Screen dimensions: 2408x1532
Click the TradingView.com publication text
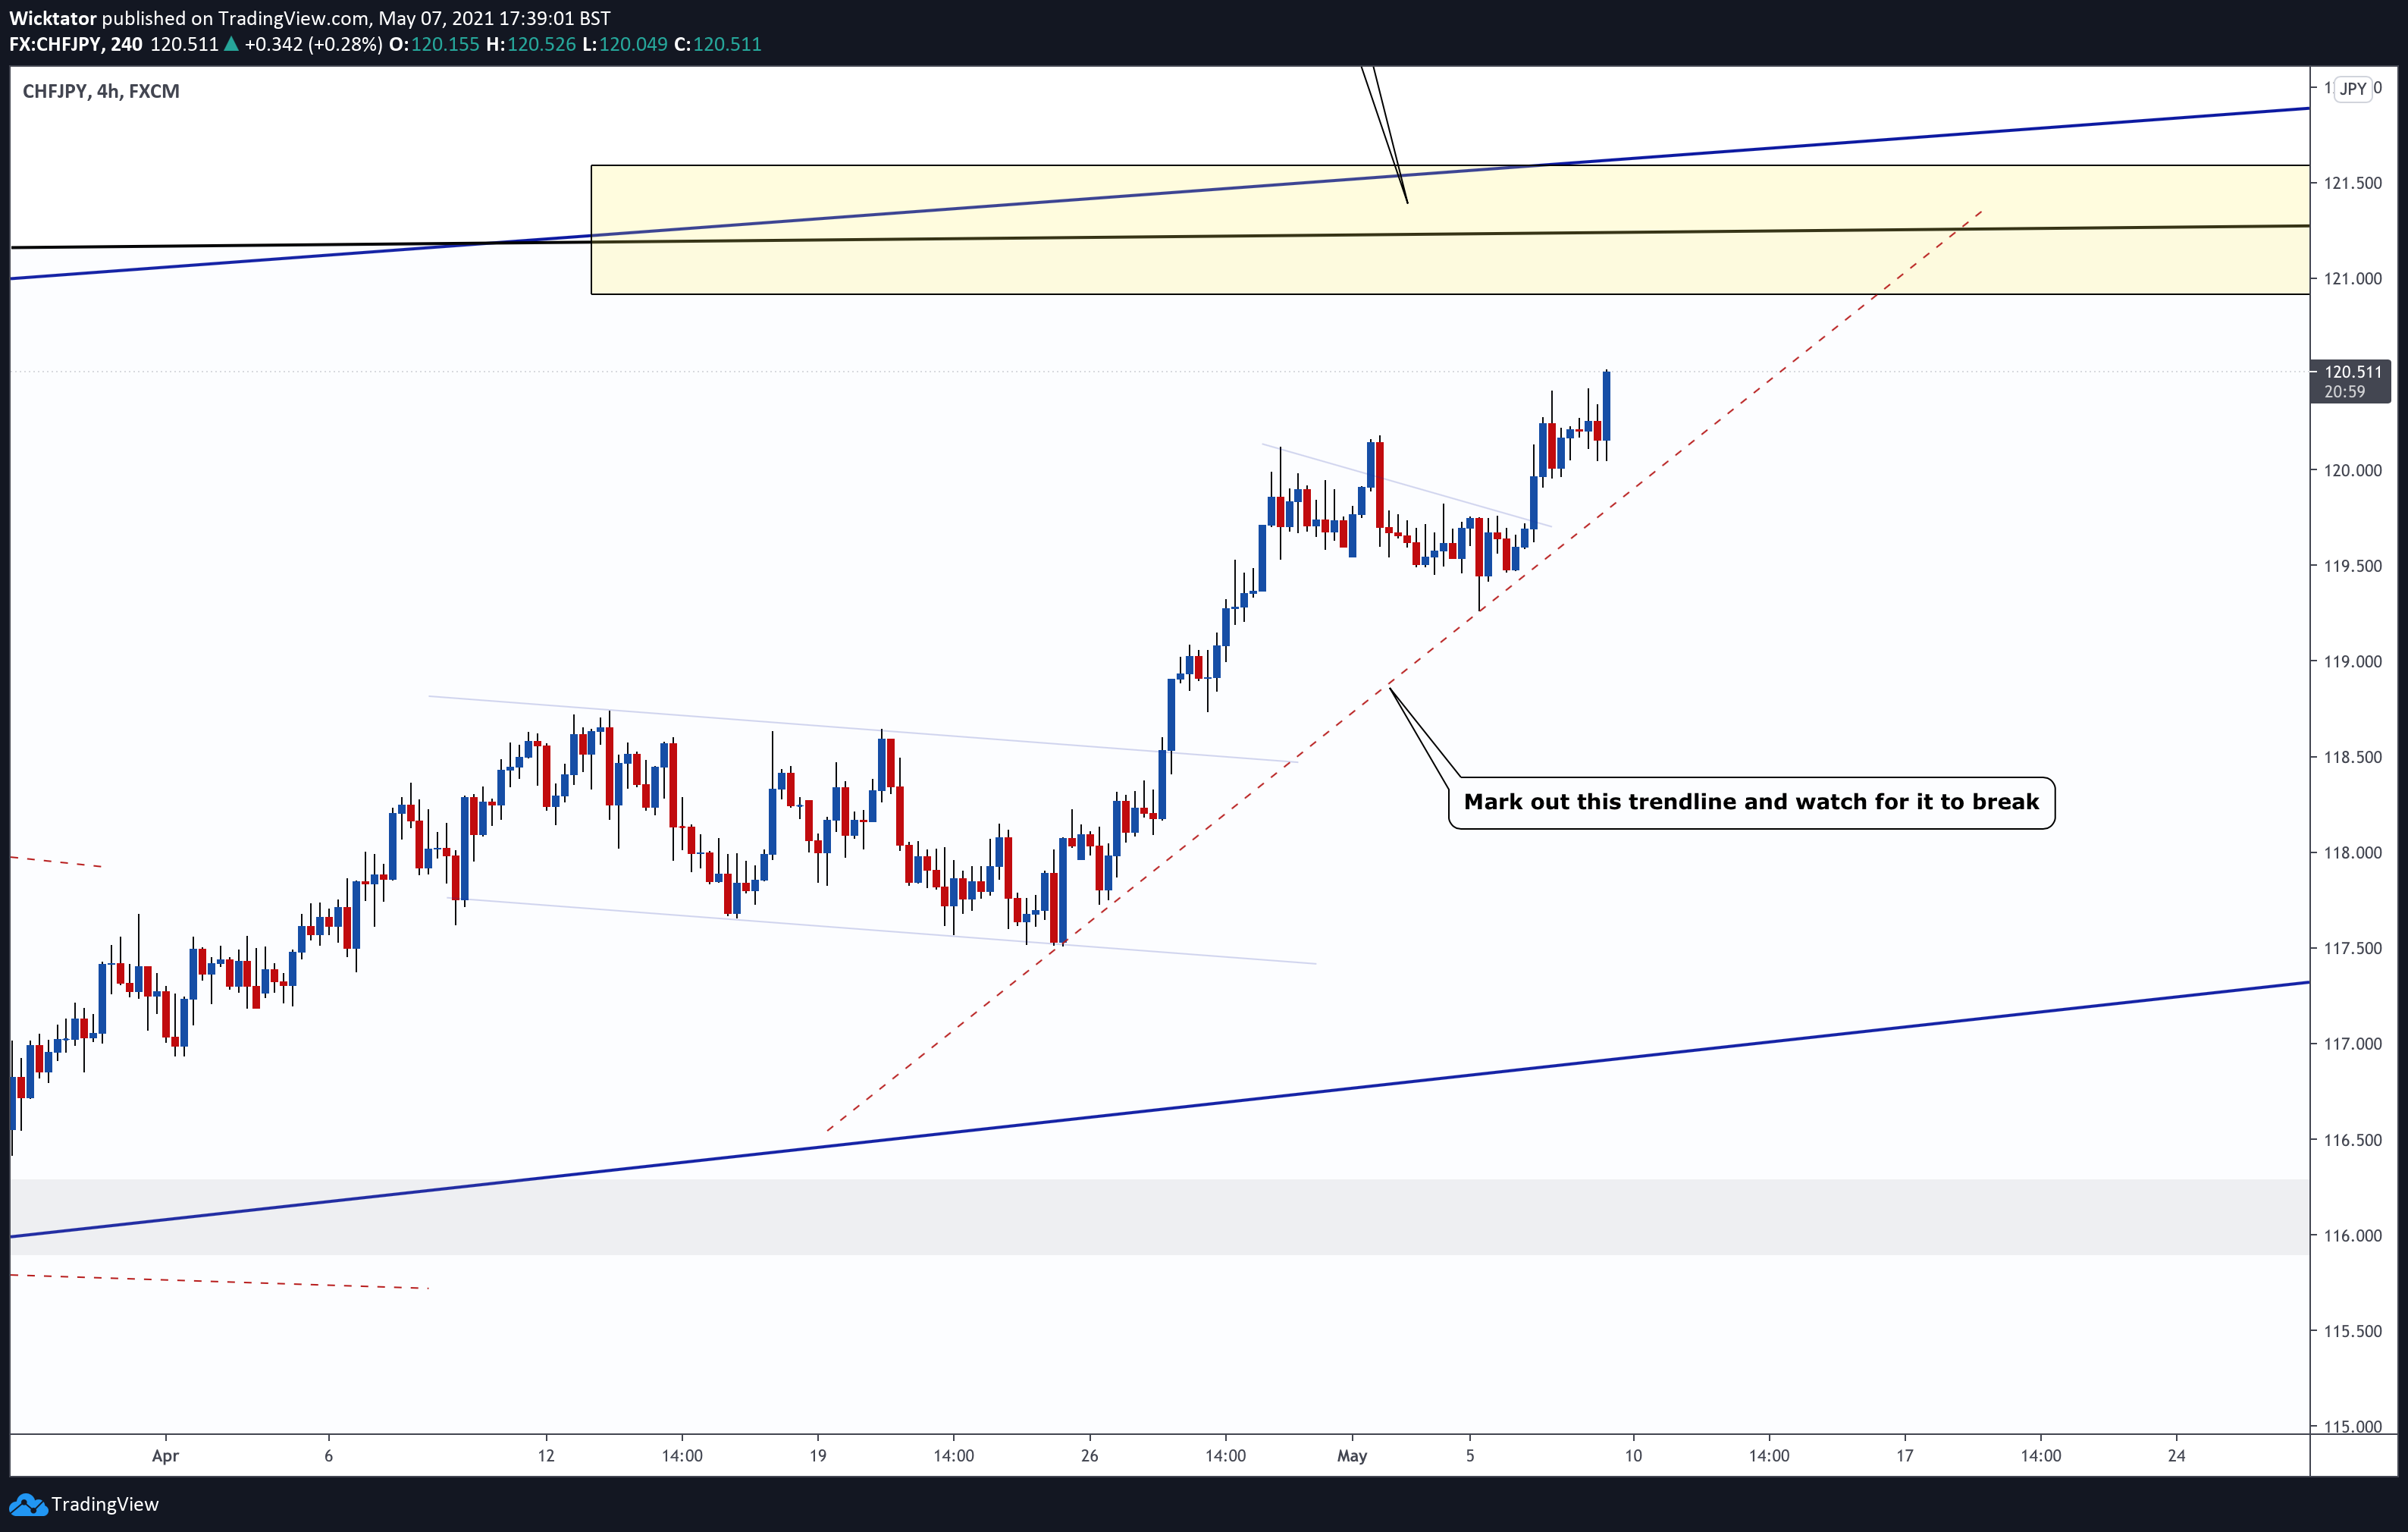pos(293,18)
